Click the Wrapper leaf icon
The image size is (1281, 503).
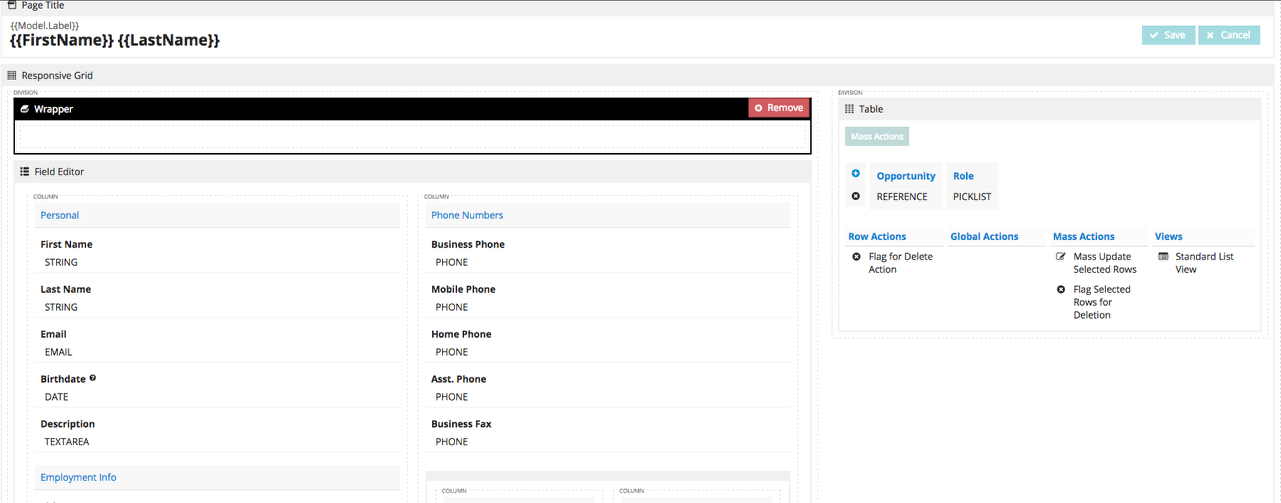point(25,109)
